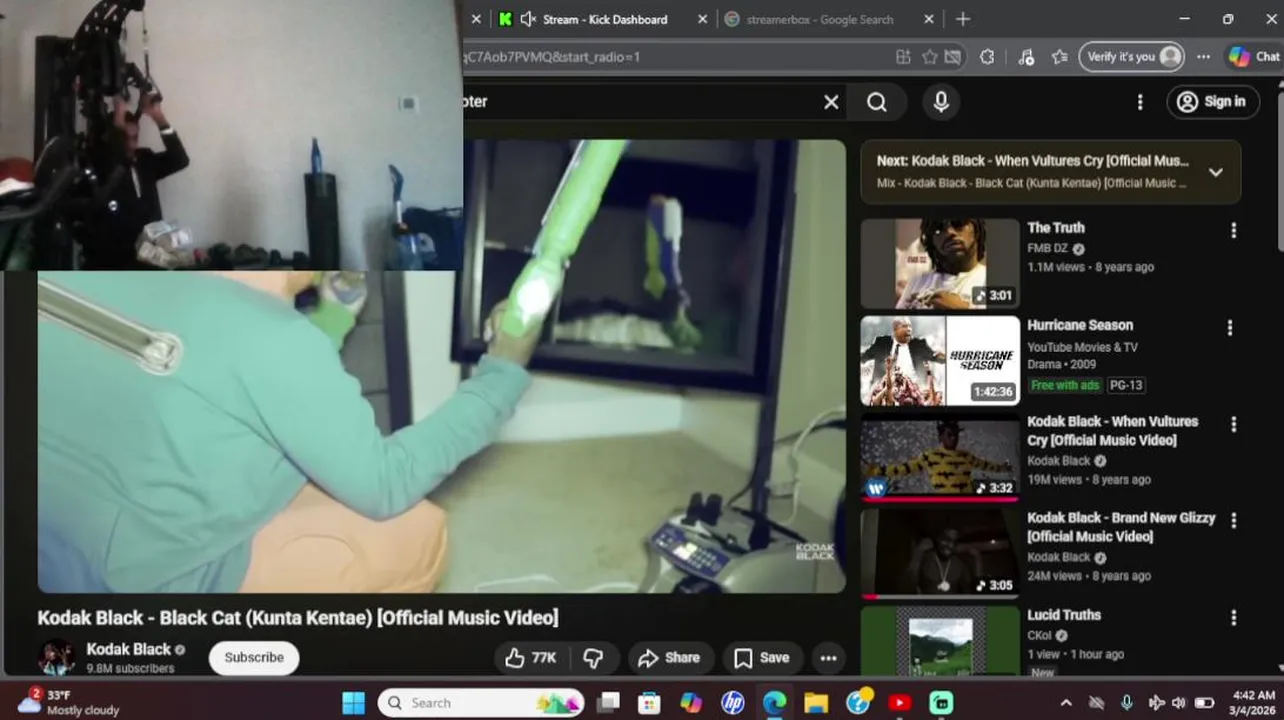The height and width of the screenshot is (720, 1284).
Task: Open HP app in taskbar
Action: [733, 703]
